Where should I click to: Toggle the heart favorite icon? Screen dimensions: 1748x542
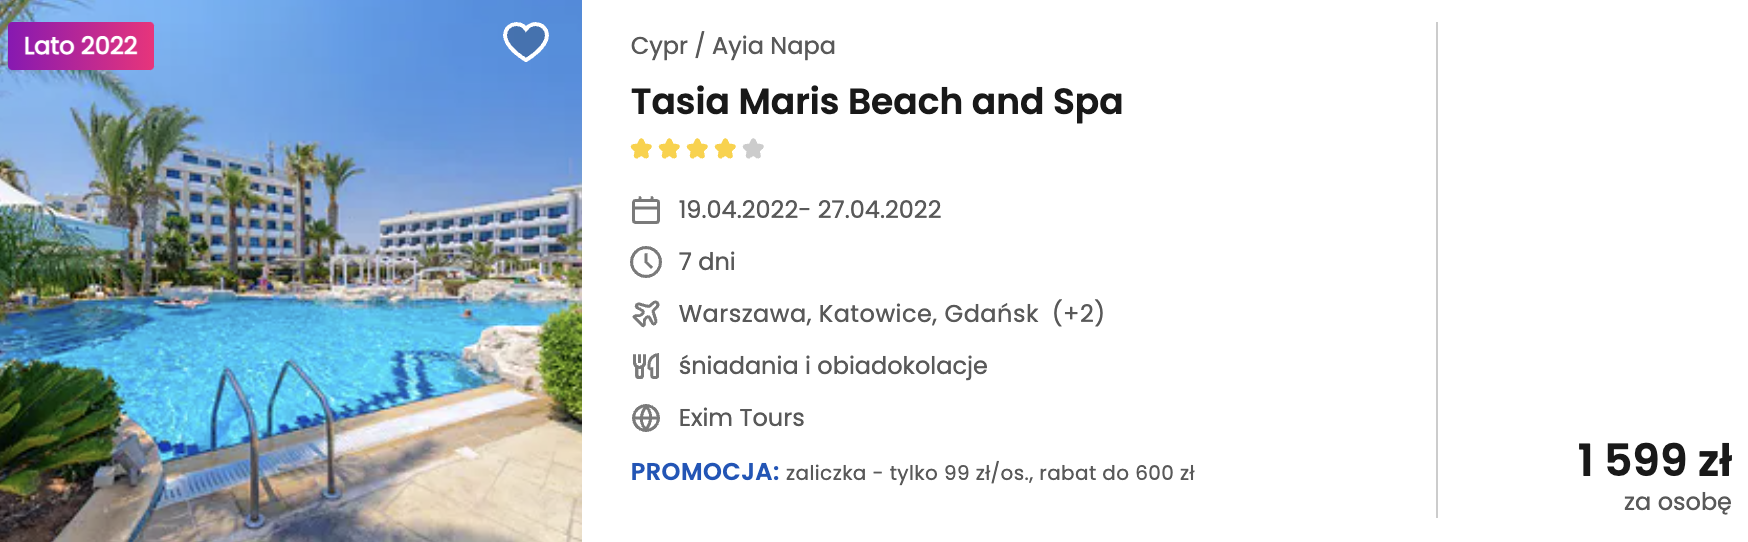525,42
